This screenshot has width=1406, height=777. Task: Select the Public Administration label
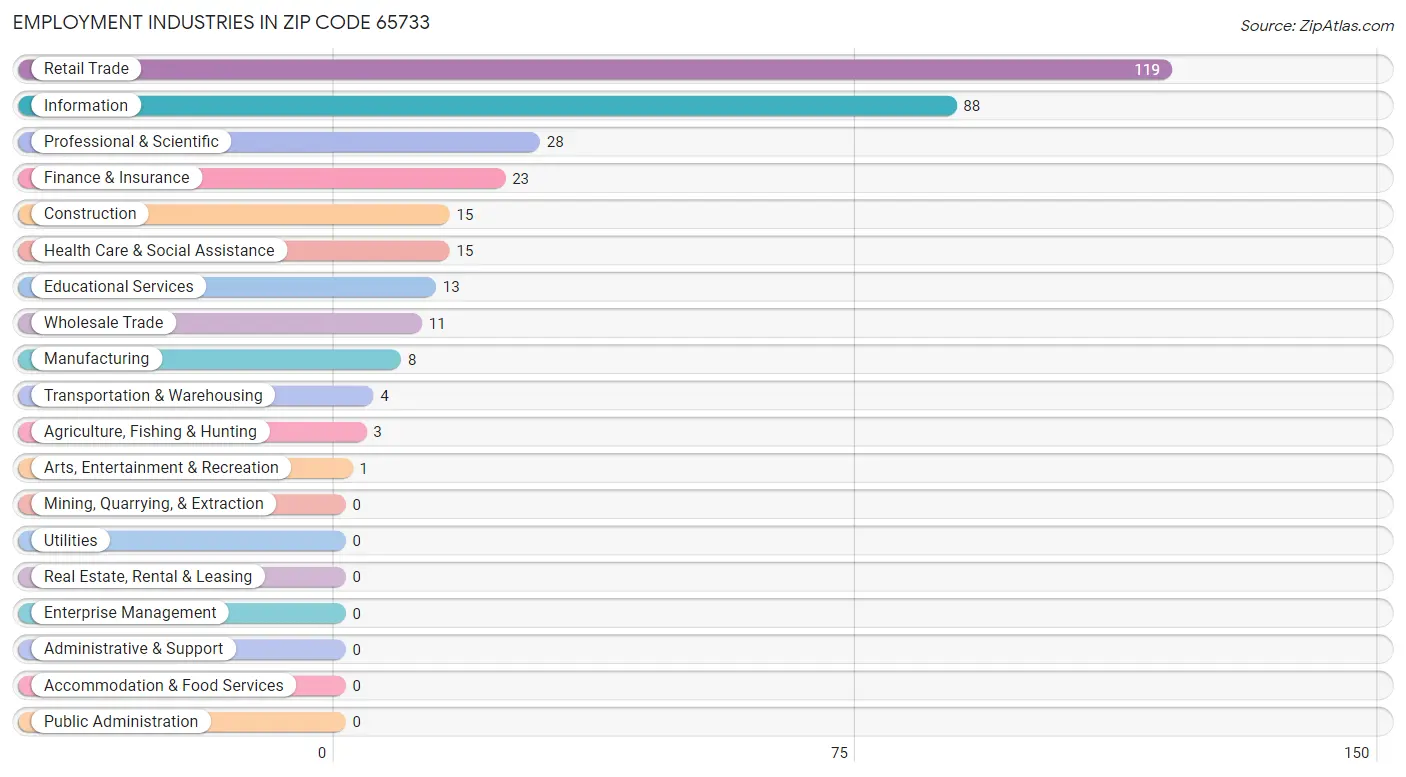pyautogui.click(x=121, y=722)
